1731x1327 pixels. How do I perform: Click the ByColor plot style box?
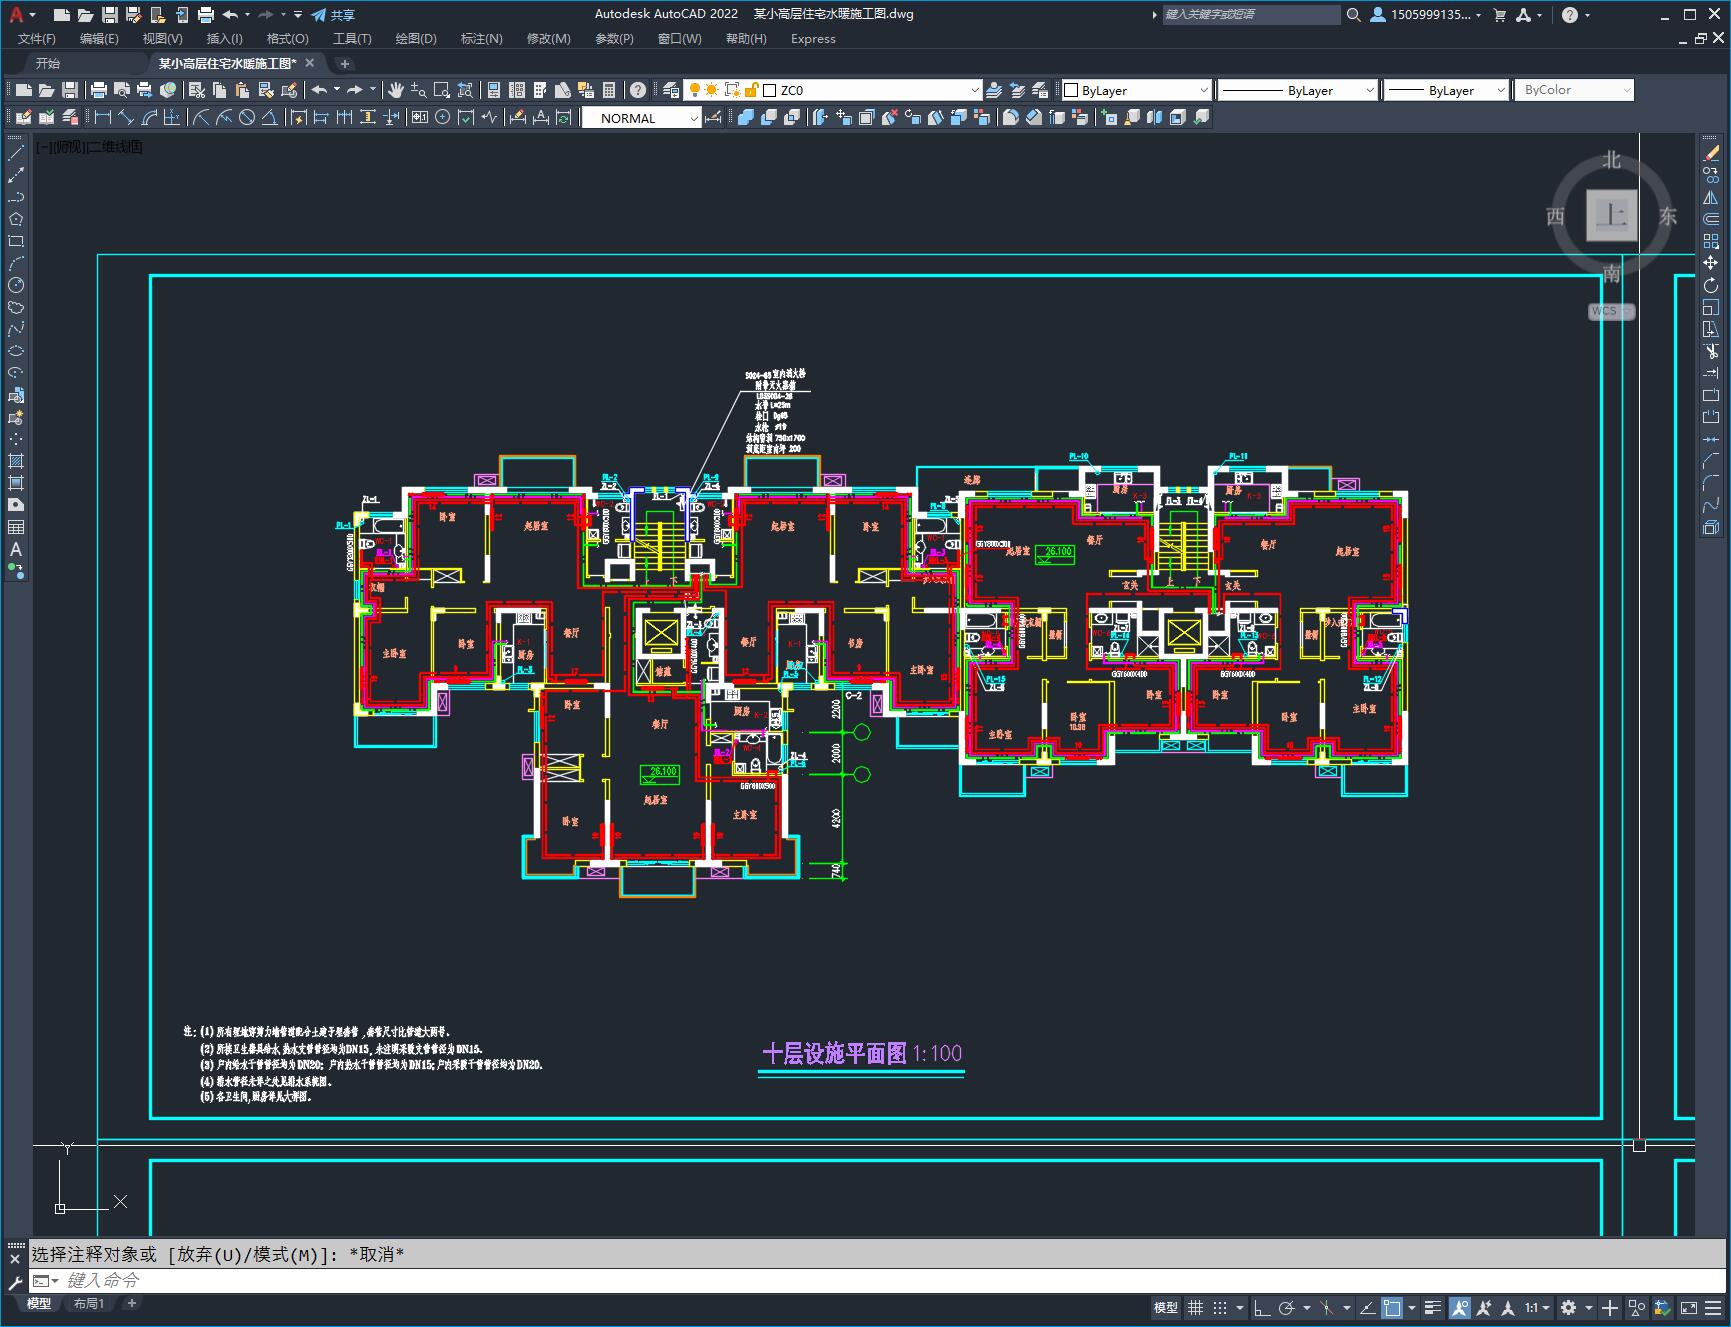(1574, 90)
